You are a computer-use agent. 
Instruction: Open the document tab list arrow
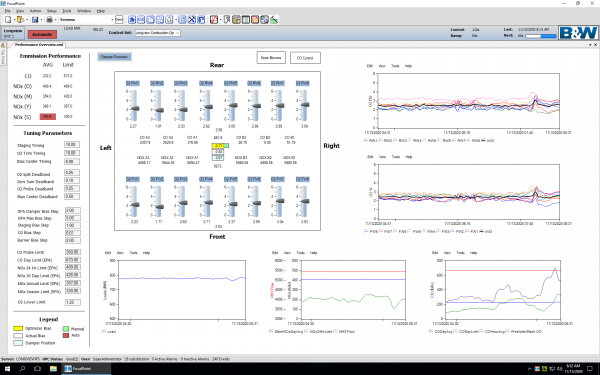[590, 45]
